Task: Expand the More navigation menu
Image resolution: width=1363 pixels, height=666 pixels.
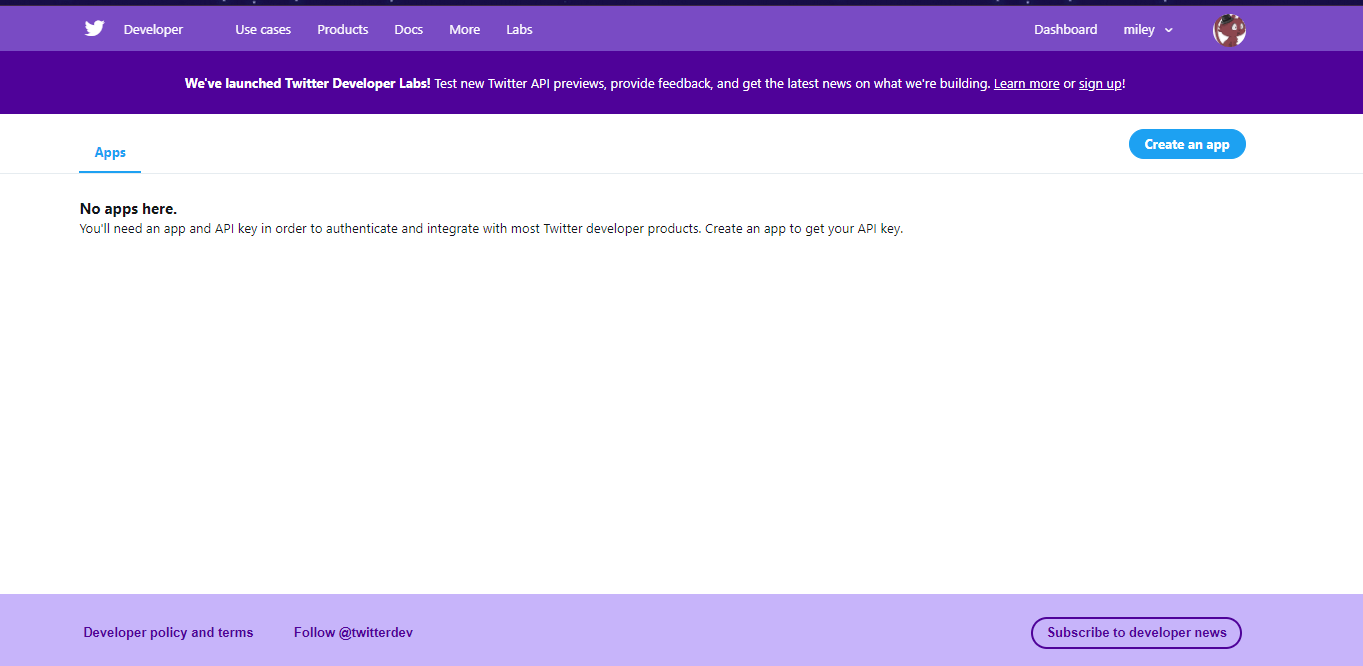Action: tap(464, 29)
